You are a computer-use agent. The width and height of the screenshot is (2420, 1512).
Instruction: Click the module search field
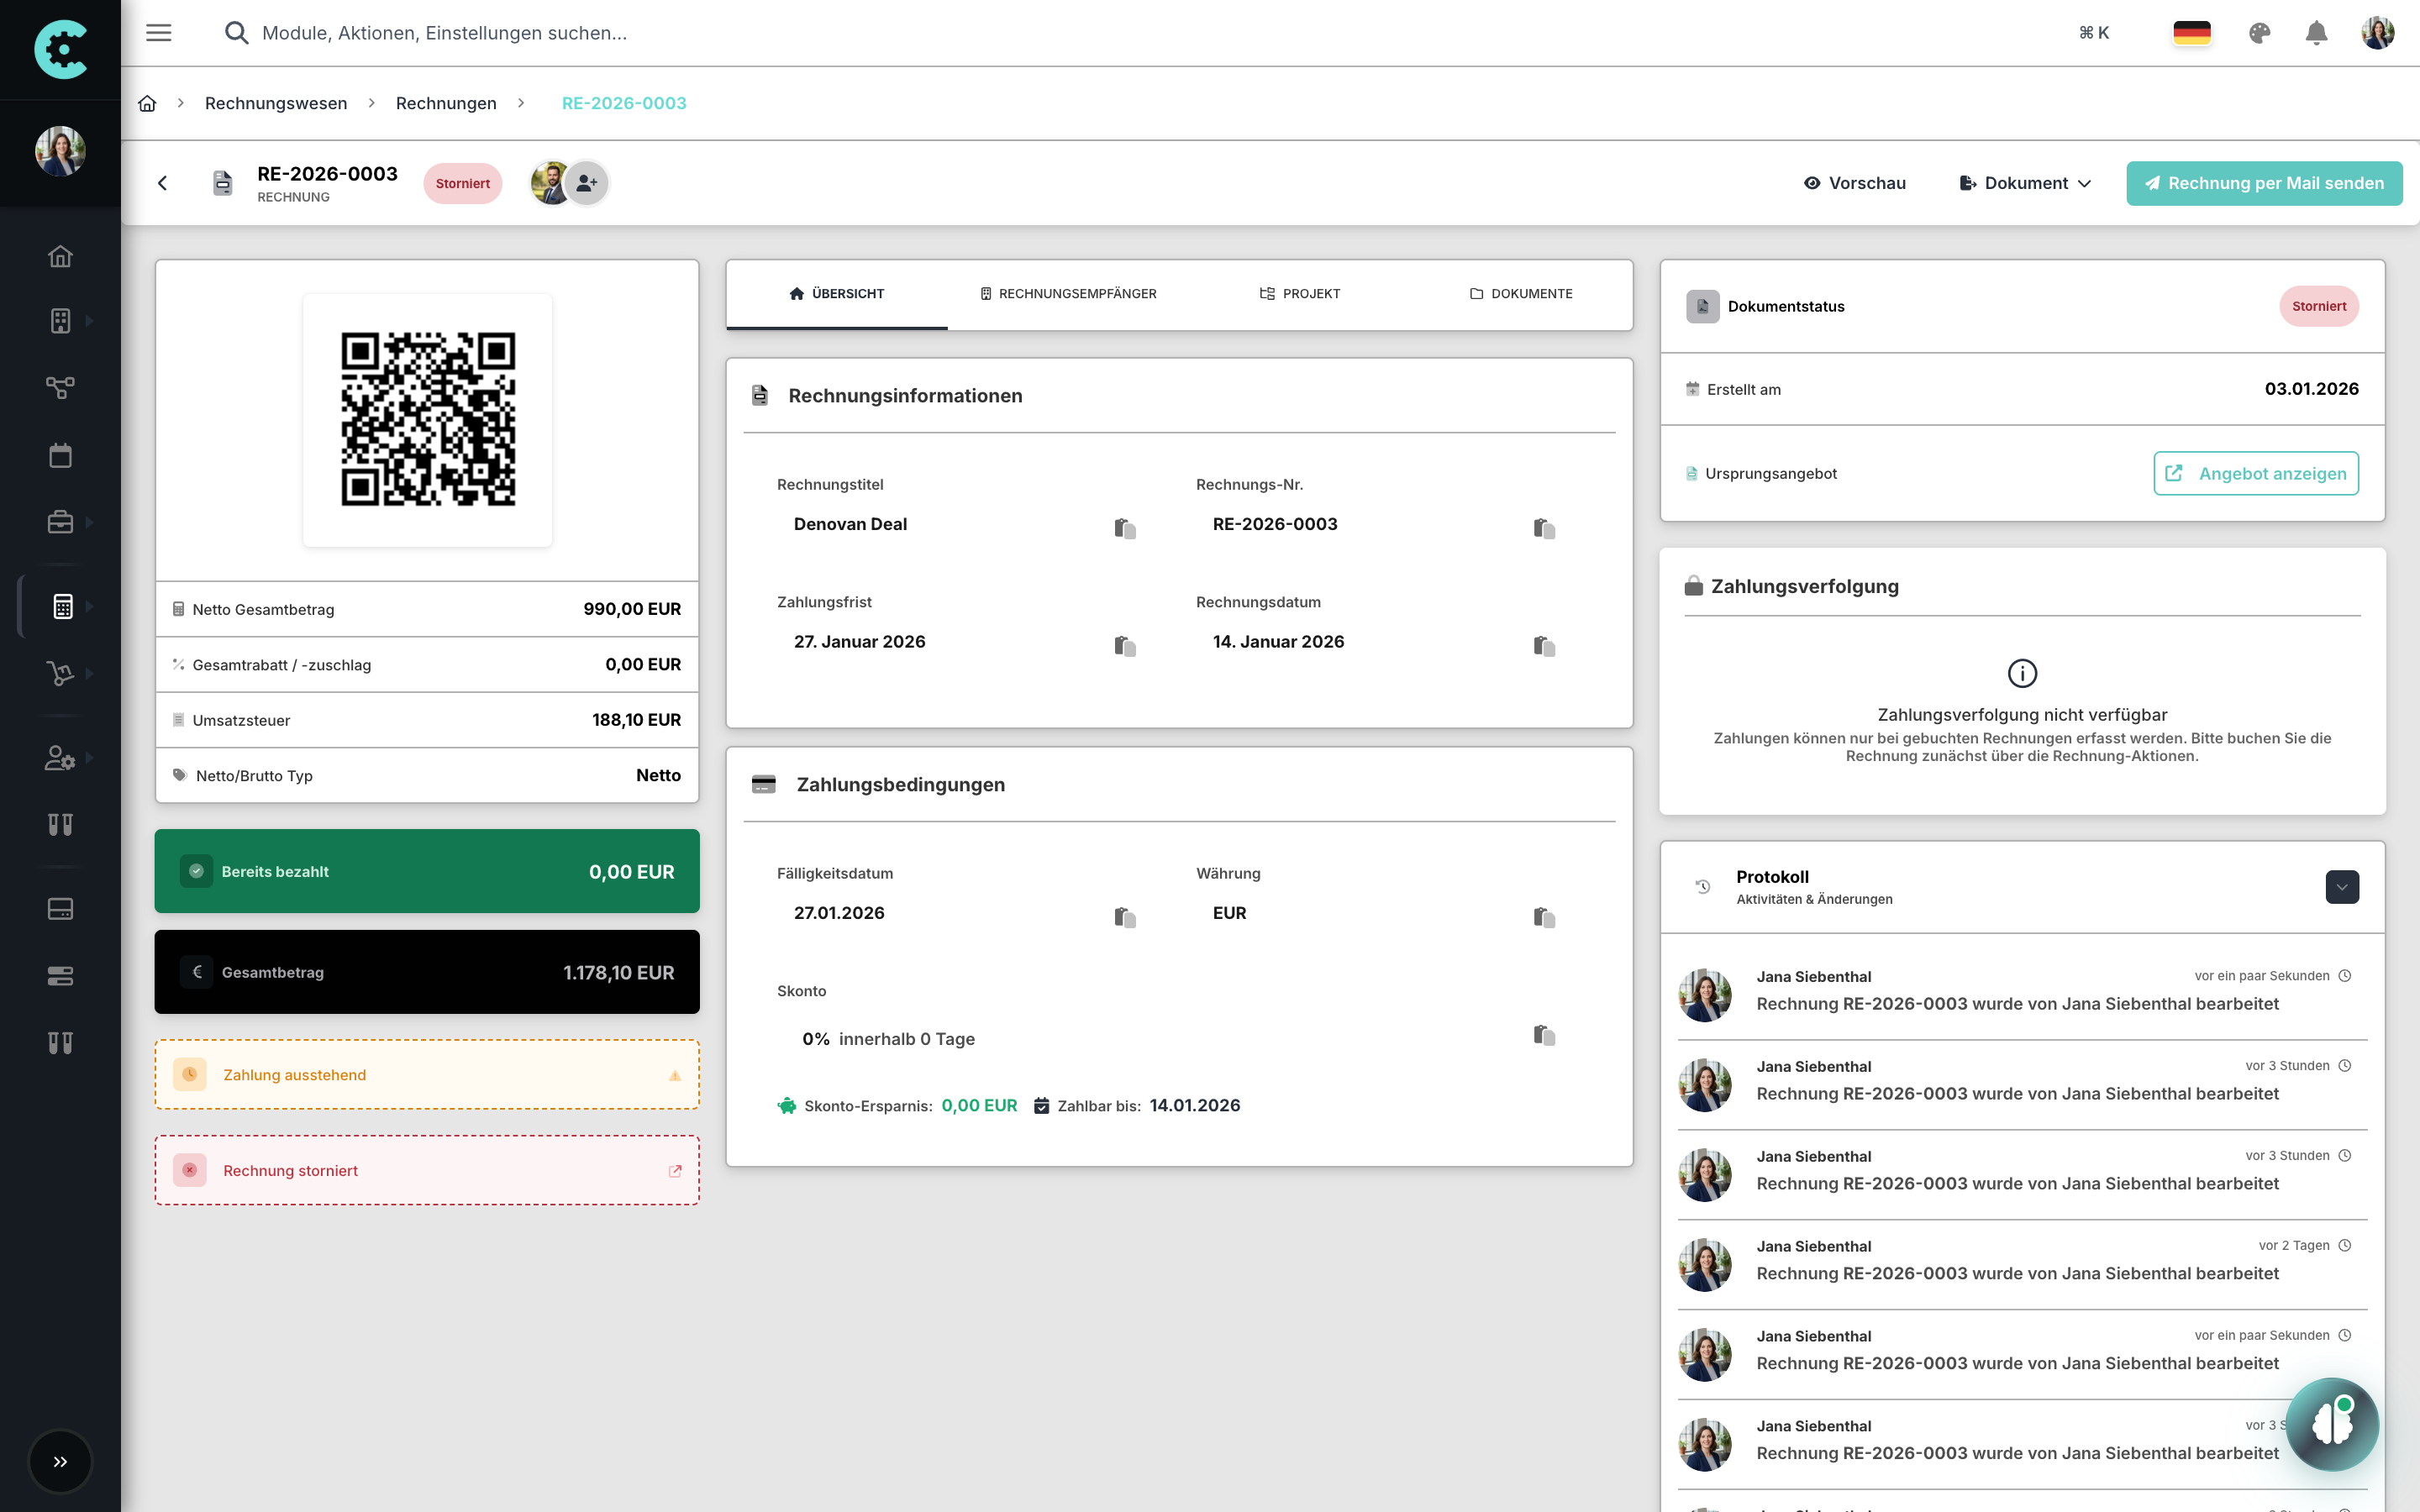click(x=445, y=33)
